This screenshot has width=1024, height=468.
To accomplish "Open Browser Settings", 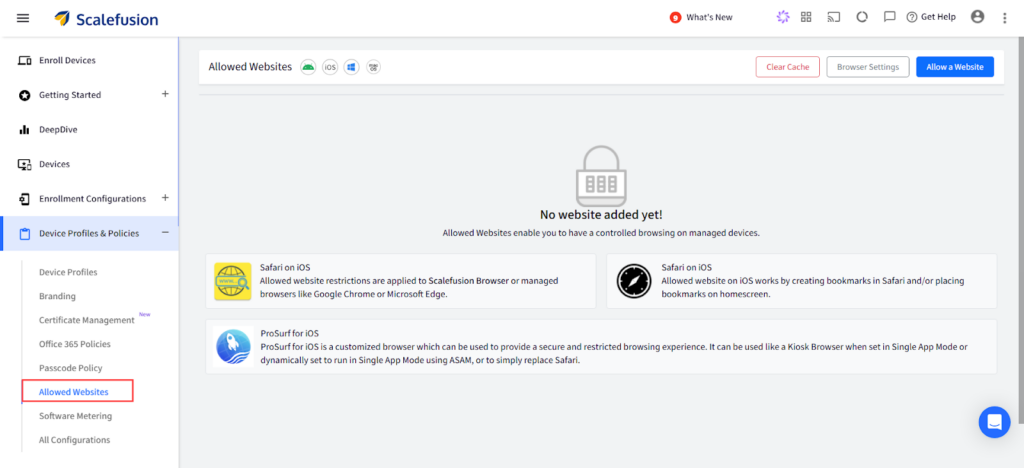I will (868, 67).
